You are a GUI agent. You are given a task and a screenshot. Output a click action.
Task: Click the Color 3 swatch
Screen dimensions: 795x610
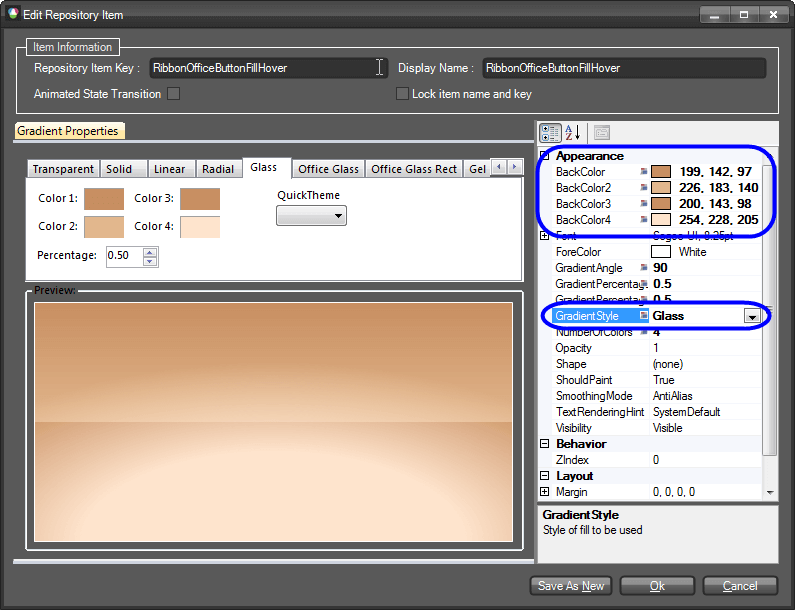(200, 199)
